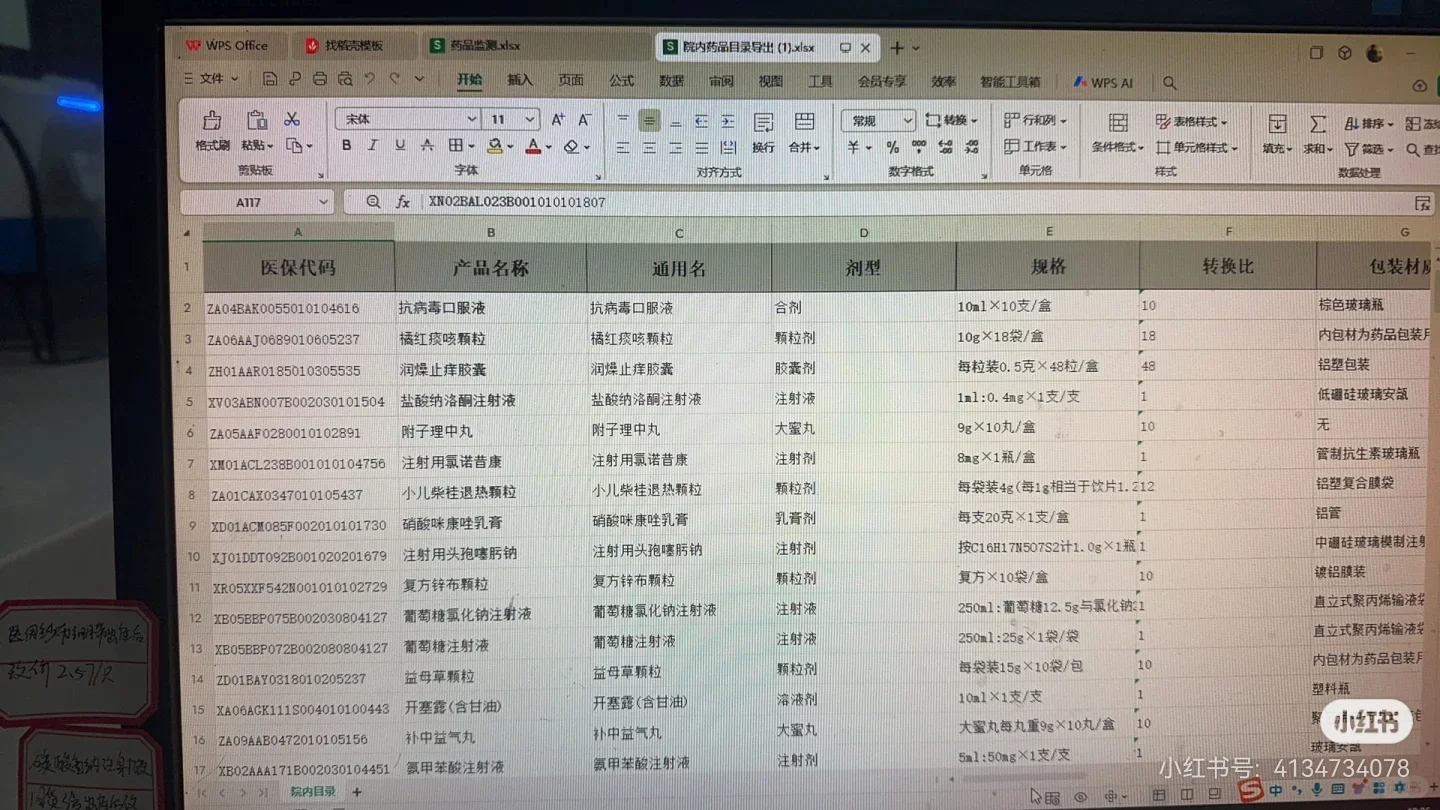Apply bold formatting with the B icon
Image resolution: width=1440 pixels, height=810 pixels.
(346, 145)
